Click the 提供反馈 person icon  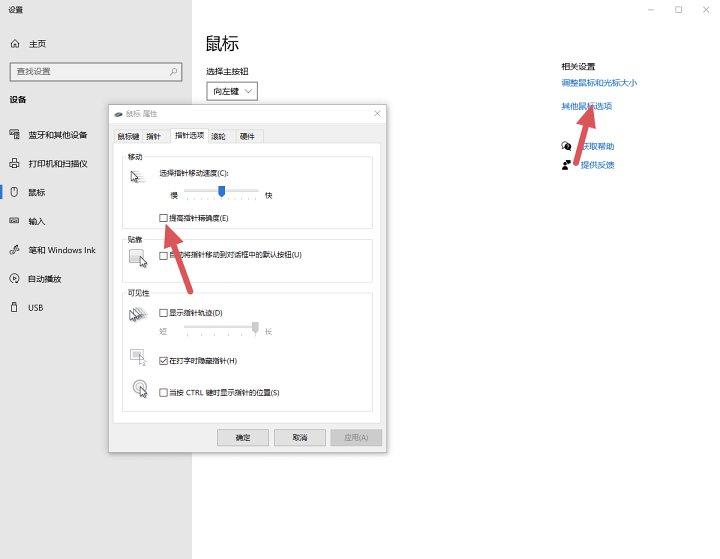tap(566, 164)
